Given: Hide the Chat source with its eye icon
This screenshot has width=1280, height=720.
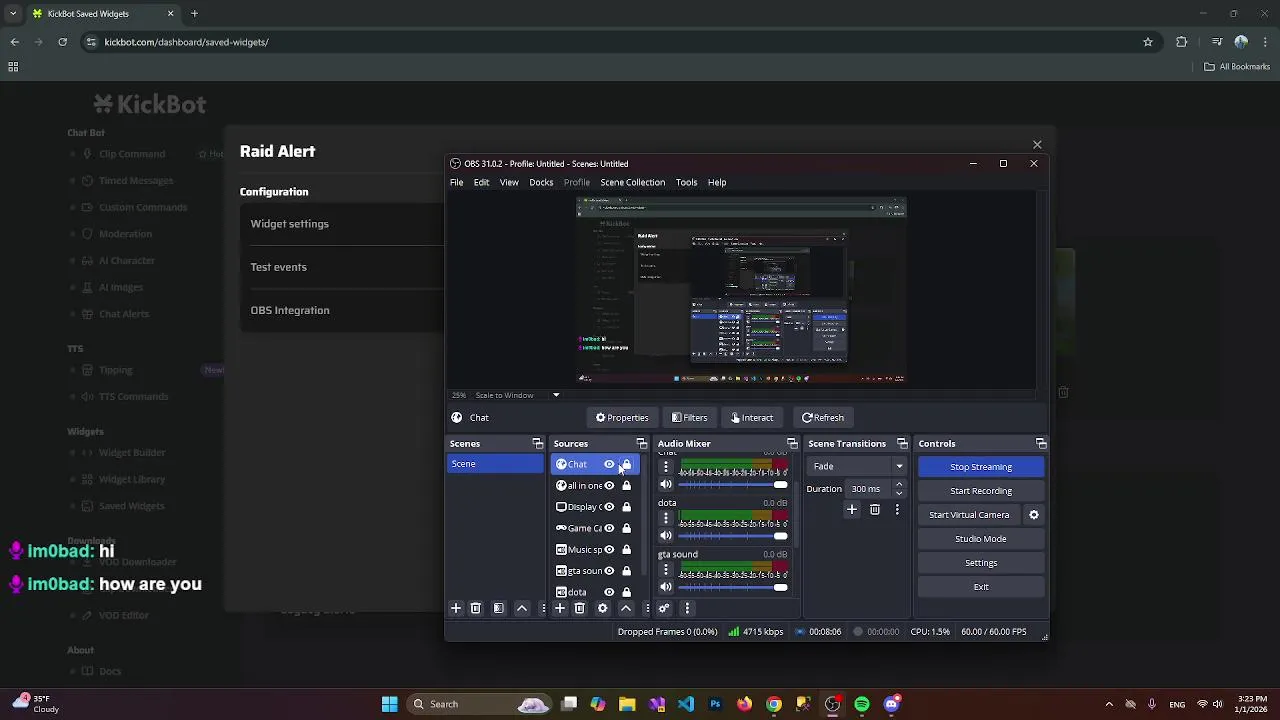Looking at the screenshot, I should (609, 464).
